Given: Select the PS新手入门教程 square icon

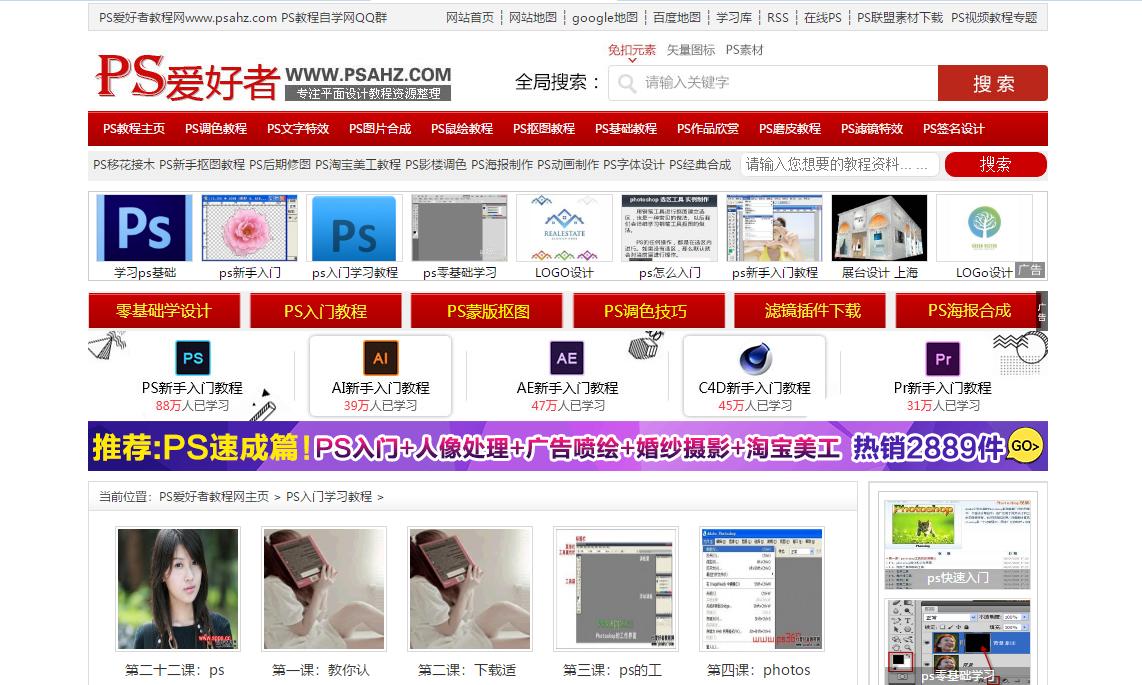Looking at the screenshot, I should pyautogui.click(x=192, y=356).
